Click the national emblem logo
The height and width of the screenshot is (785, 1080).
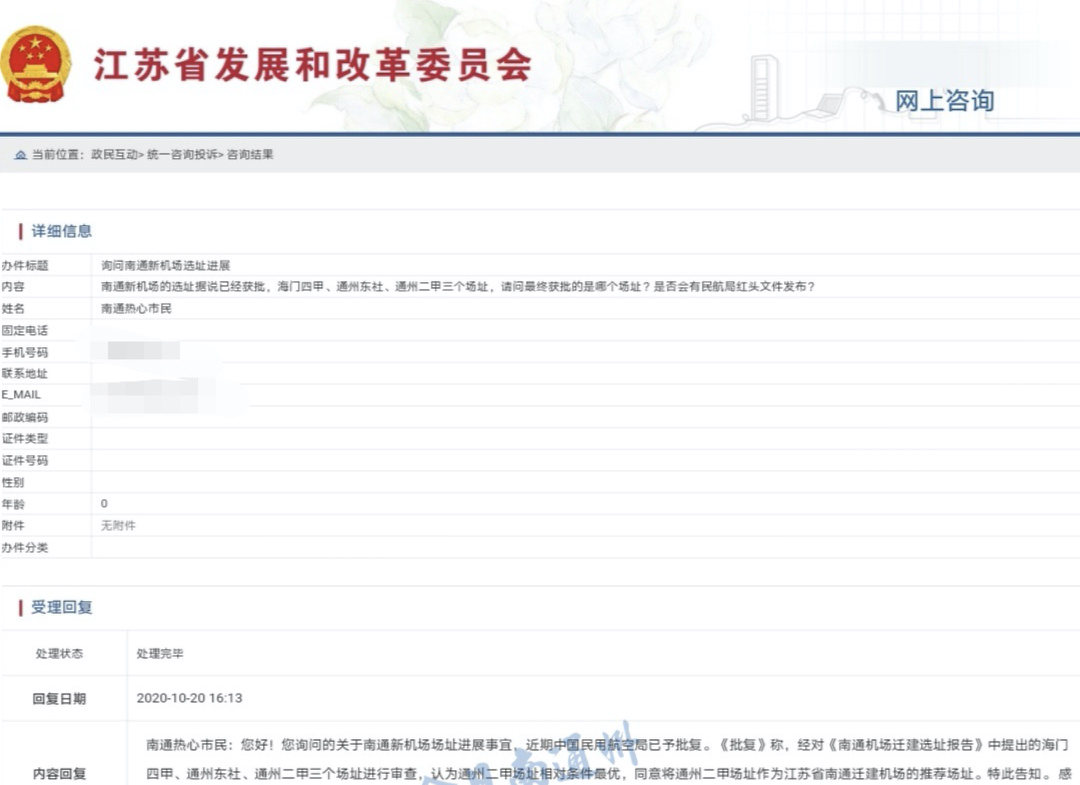tap(37, 64)
